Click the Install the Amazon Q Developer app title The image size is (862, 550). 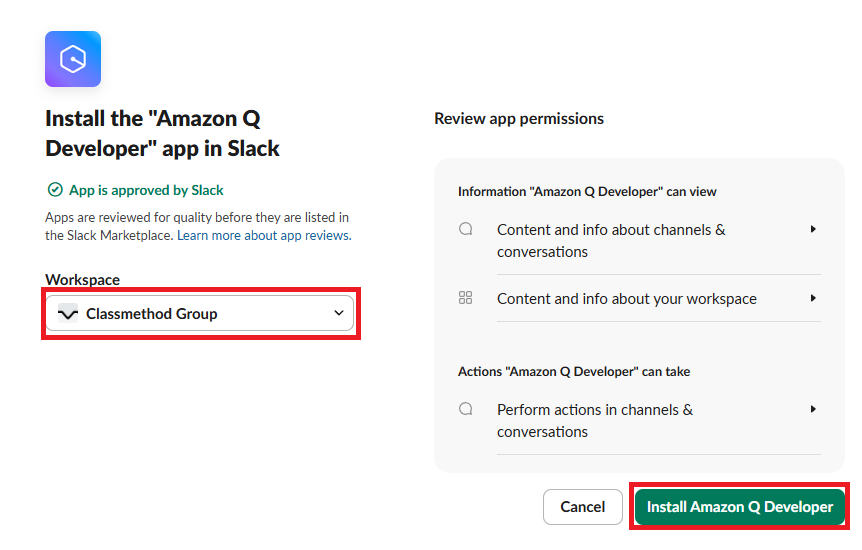point(162,133)
